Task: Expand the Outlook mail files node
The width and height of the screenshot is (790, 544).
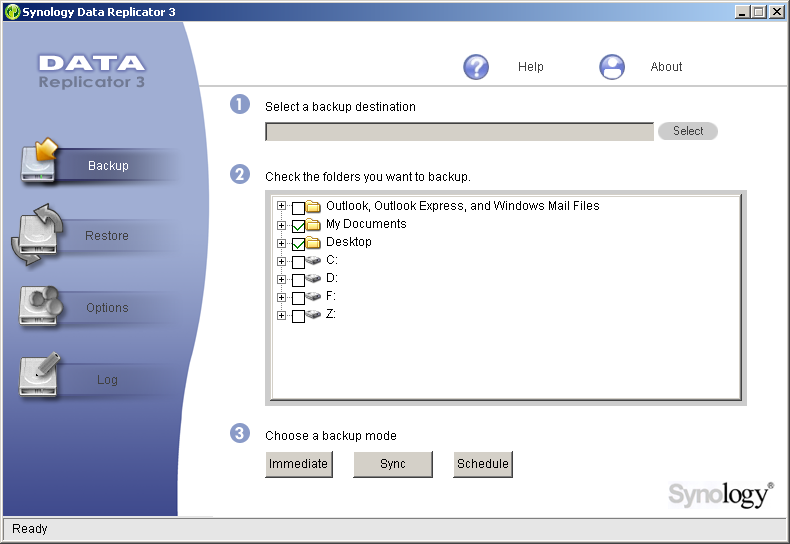Action: 281,206
